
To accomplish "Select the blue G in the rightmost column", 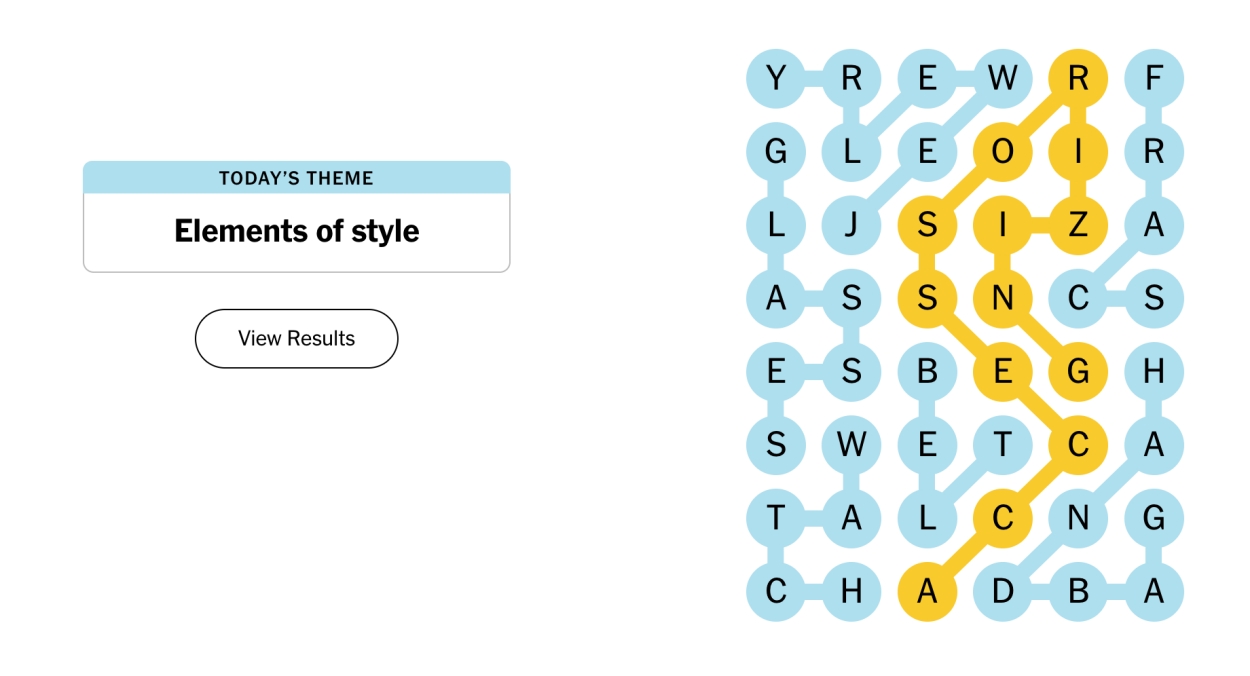I will point(1153,518).
